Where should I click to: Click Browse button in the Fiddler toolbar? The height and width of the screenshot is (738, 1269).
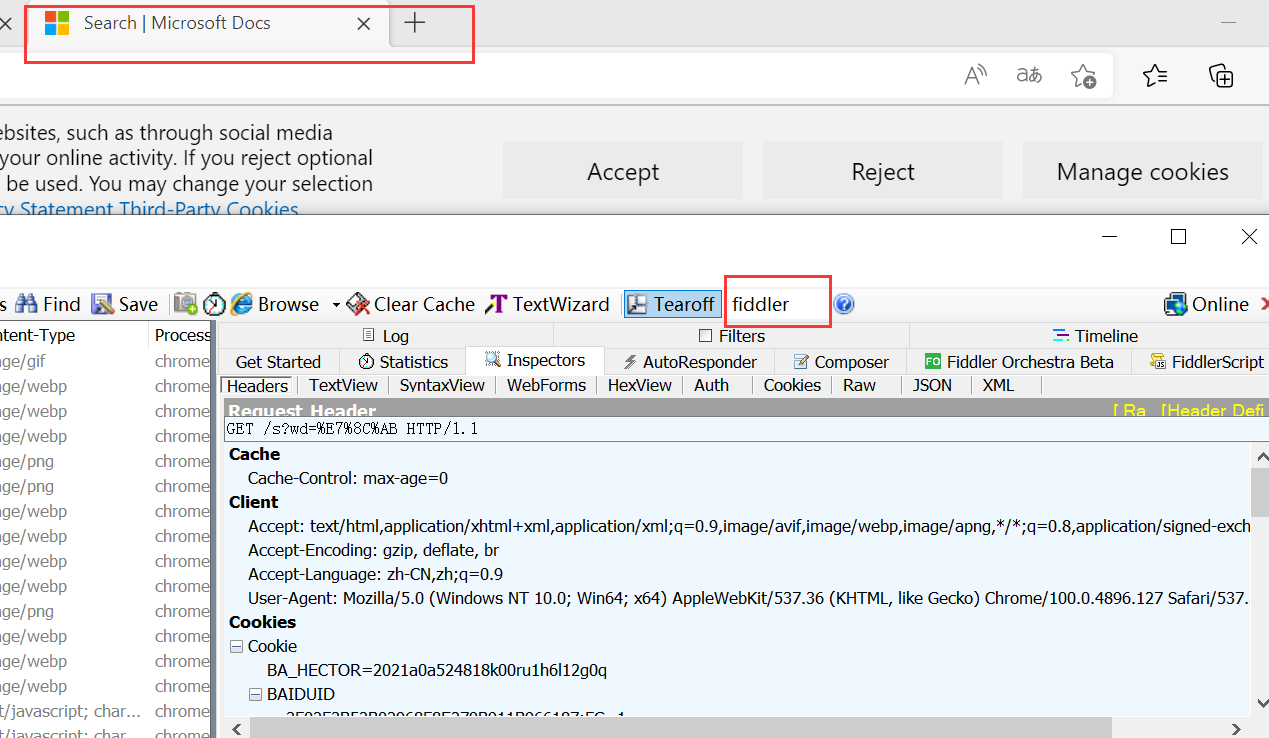click(x=275, y=304)
